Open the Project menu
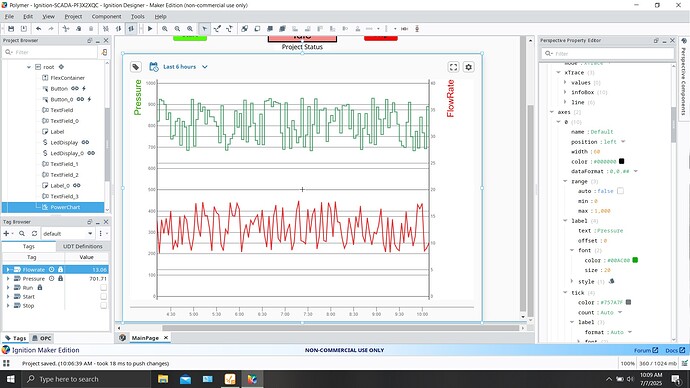This screenshot has height=388, width=690. click(73, 16)
